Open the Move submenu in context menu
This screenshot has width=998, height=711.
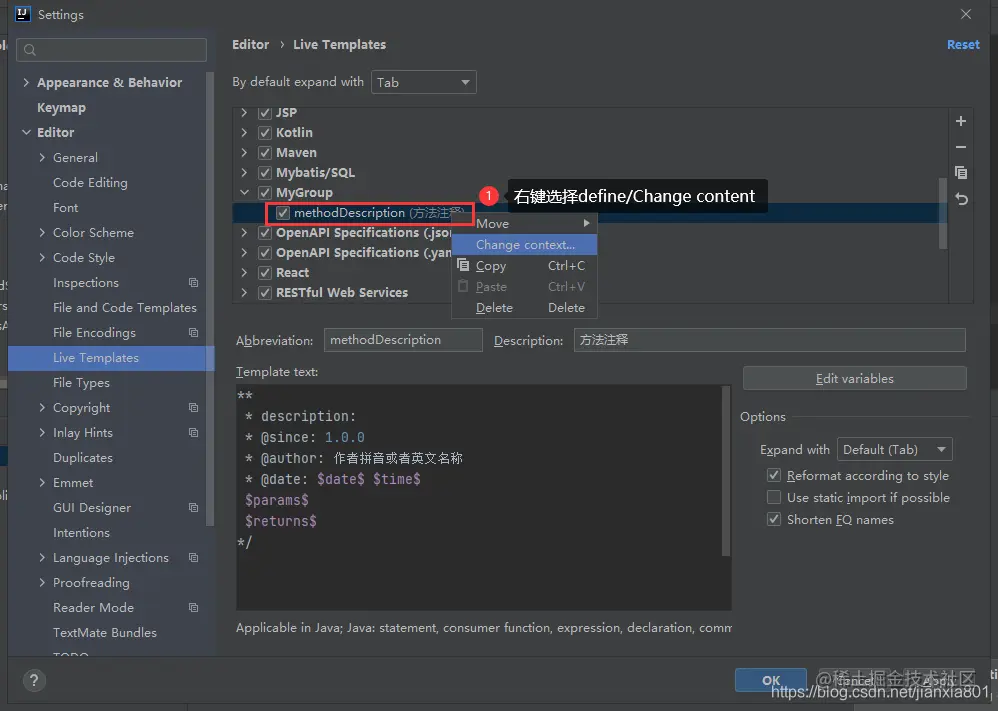[524, 223]
